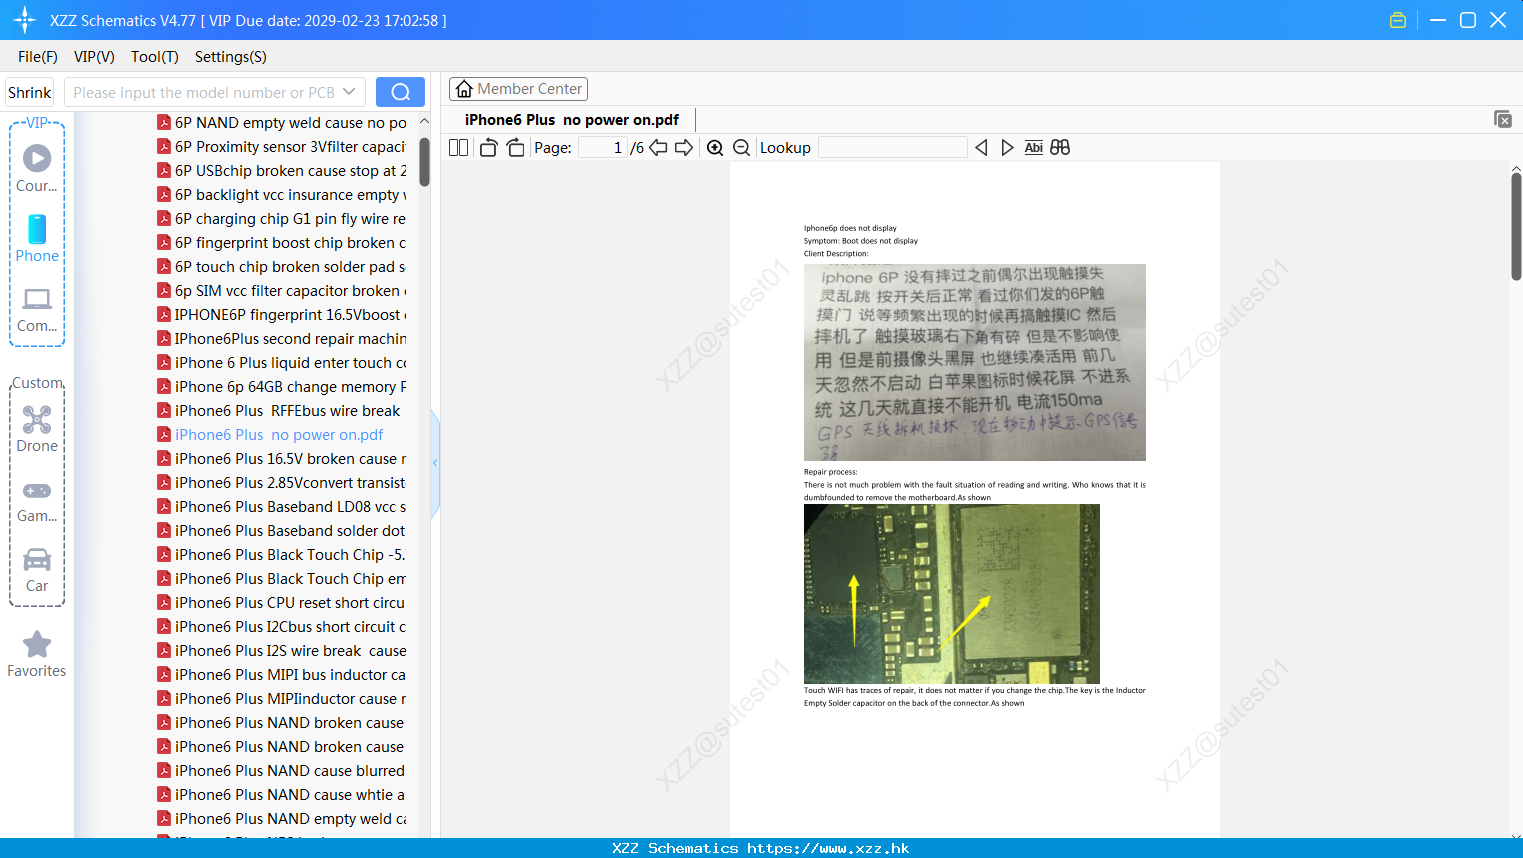Open IPhone6Plus second repair machine file
The width and height of the screenshot is (1523, 858).
tap(282, 339)
